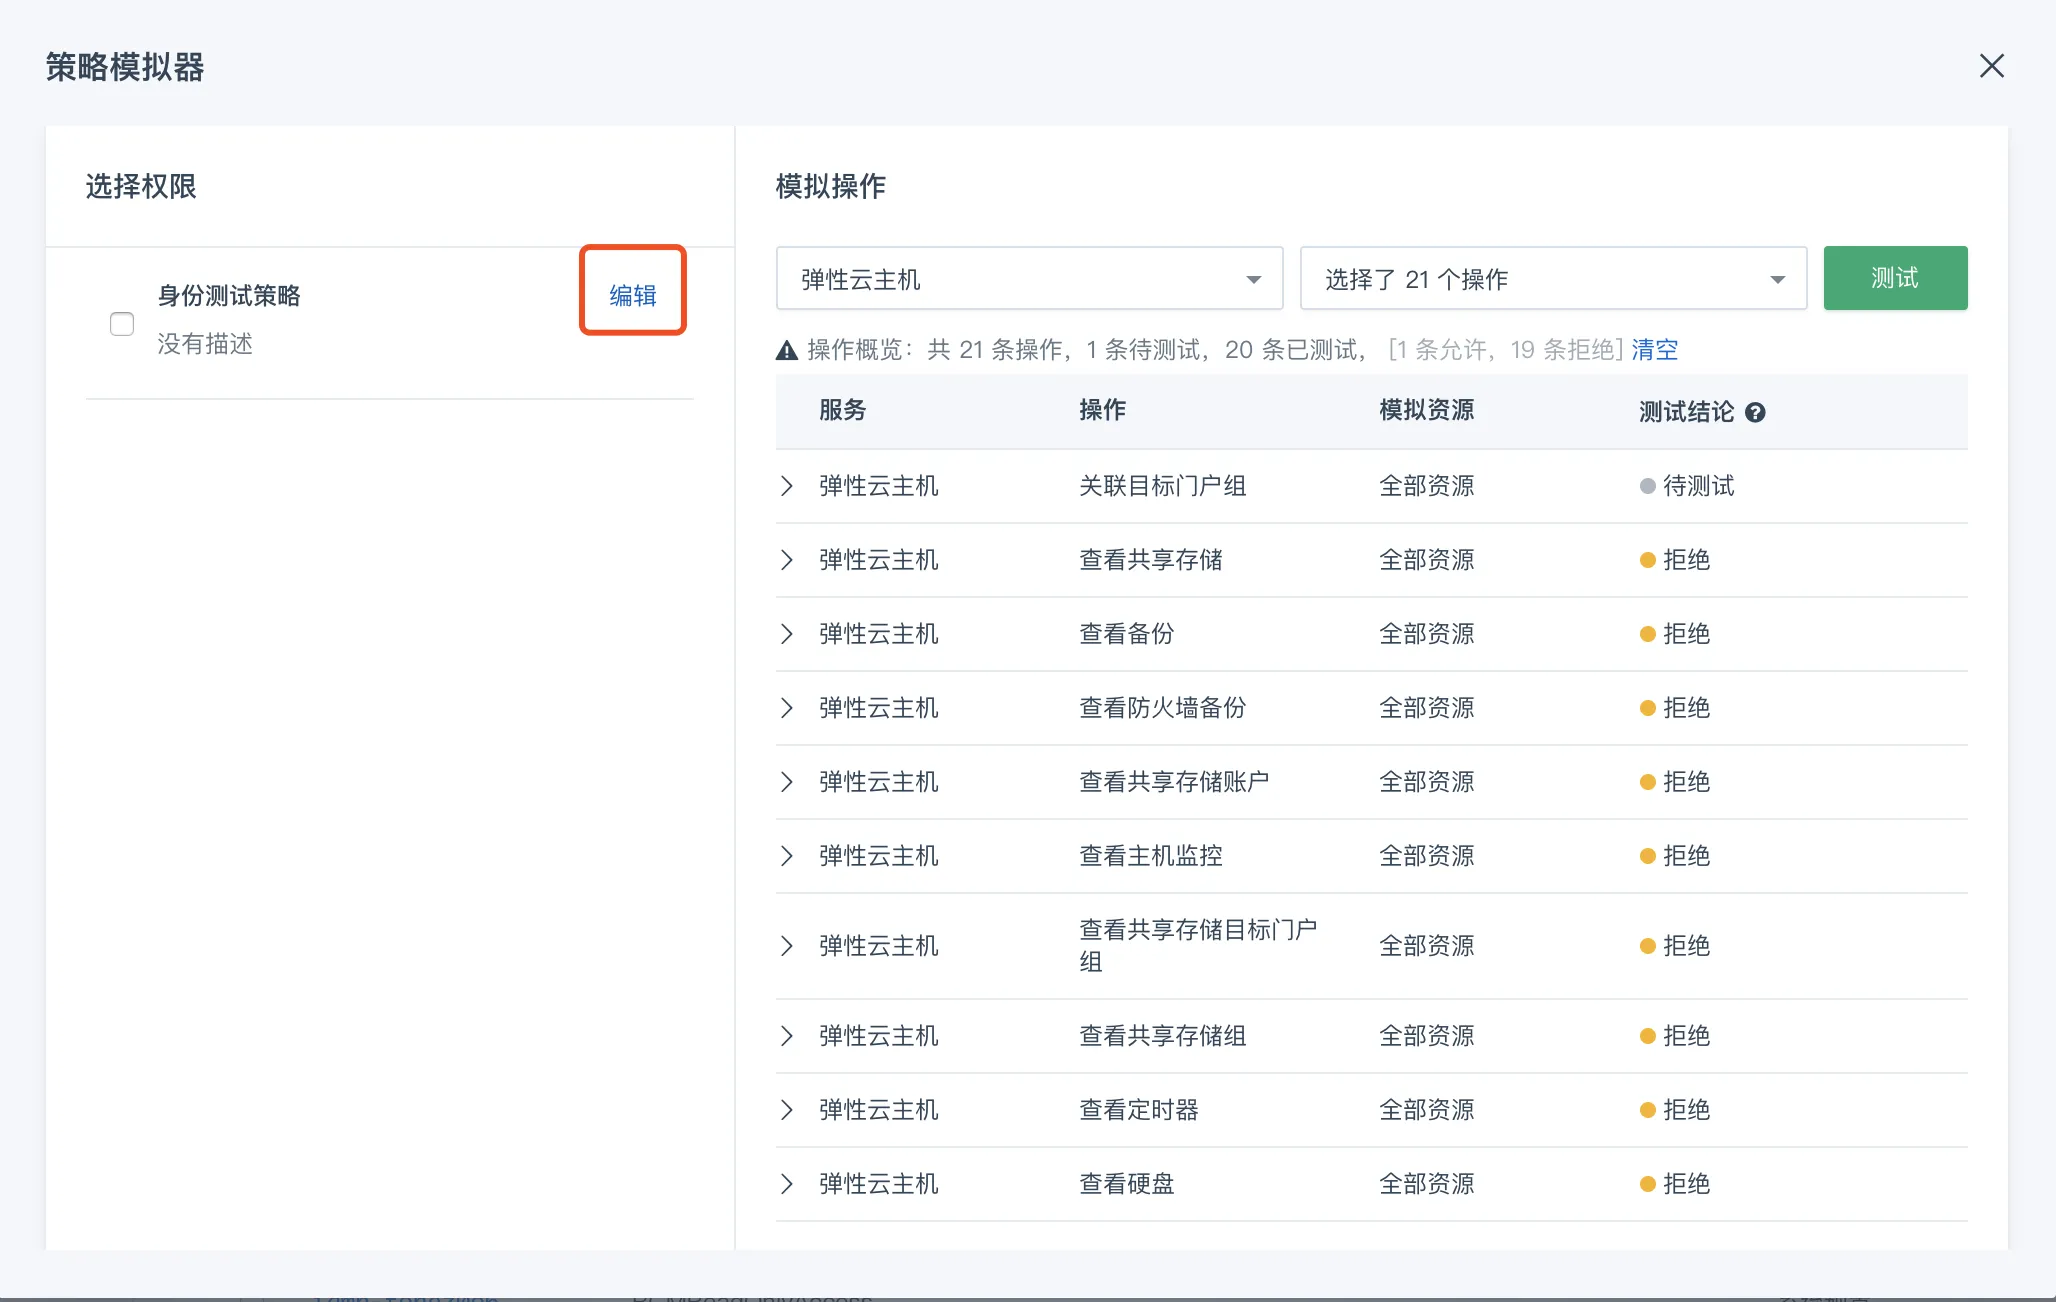Expand the 查看共享存储 row
The height and width of the screenshot is (1302, 2056).
click(x=787, y=560)
